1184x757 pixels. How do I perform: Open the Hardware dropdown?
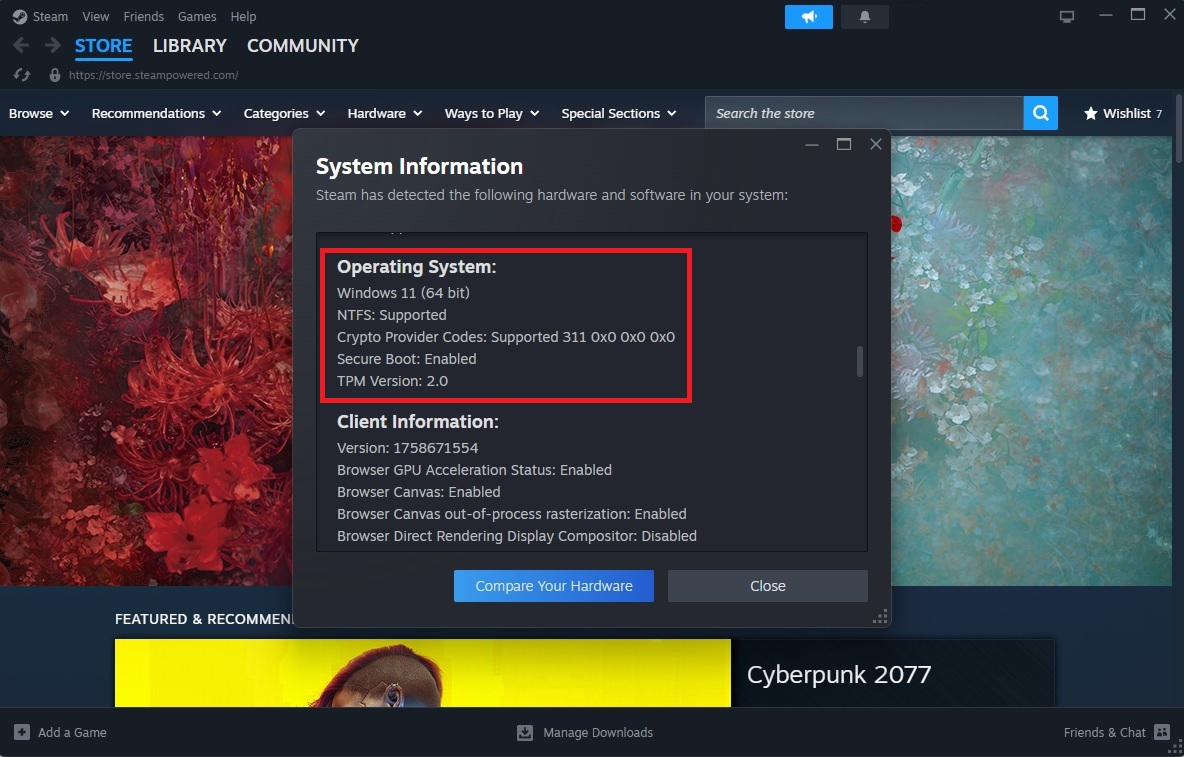tap(384, 113)
